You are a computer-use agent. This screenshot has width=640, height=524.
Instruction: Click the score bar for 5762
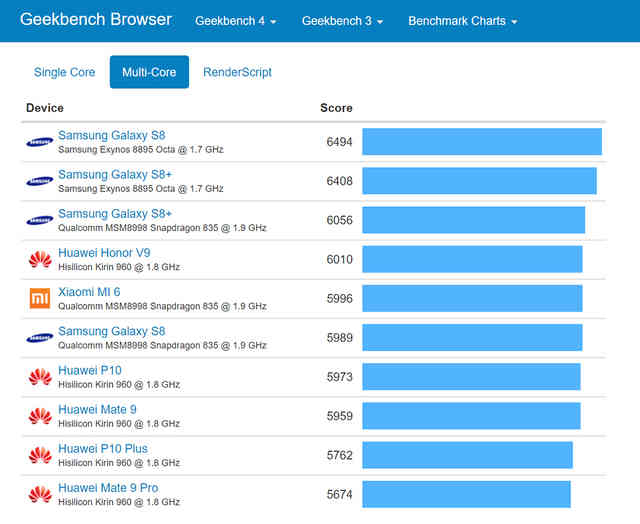(x=467, y=455)
